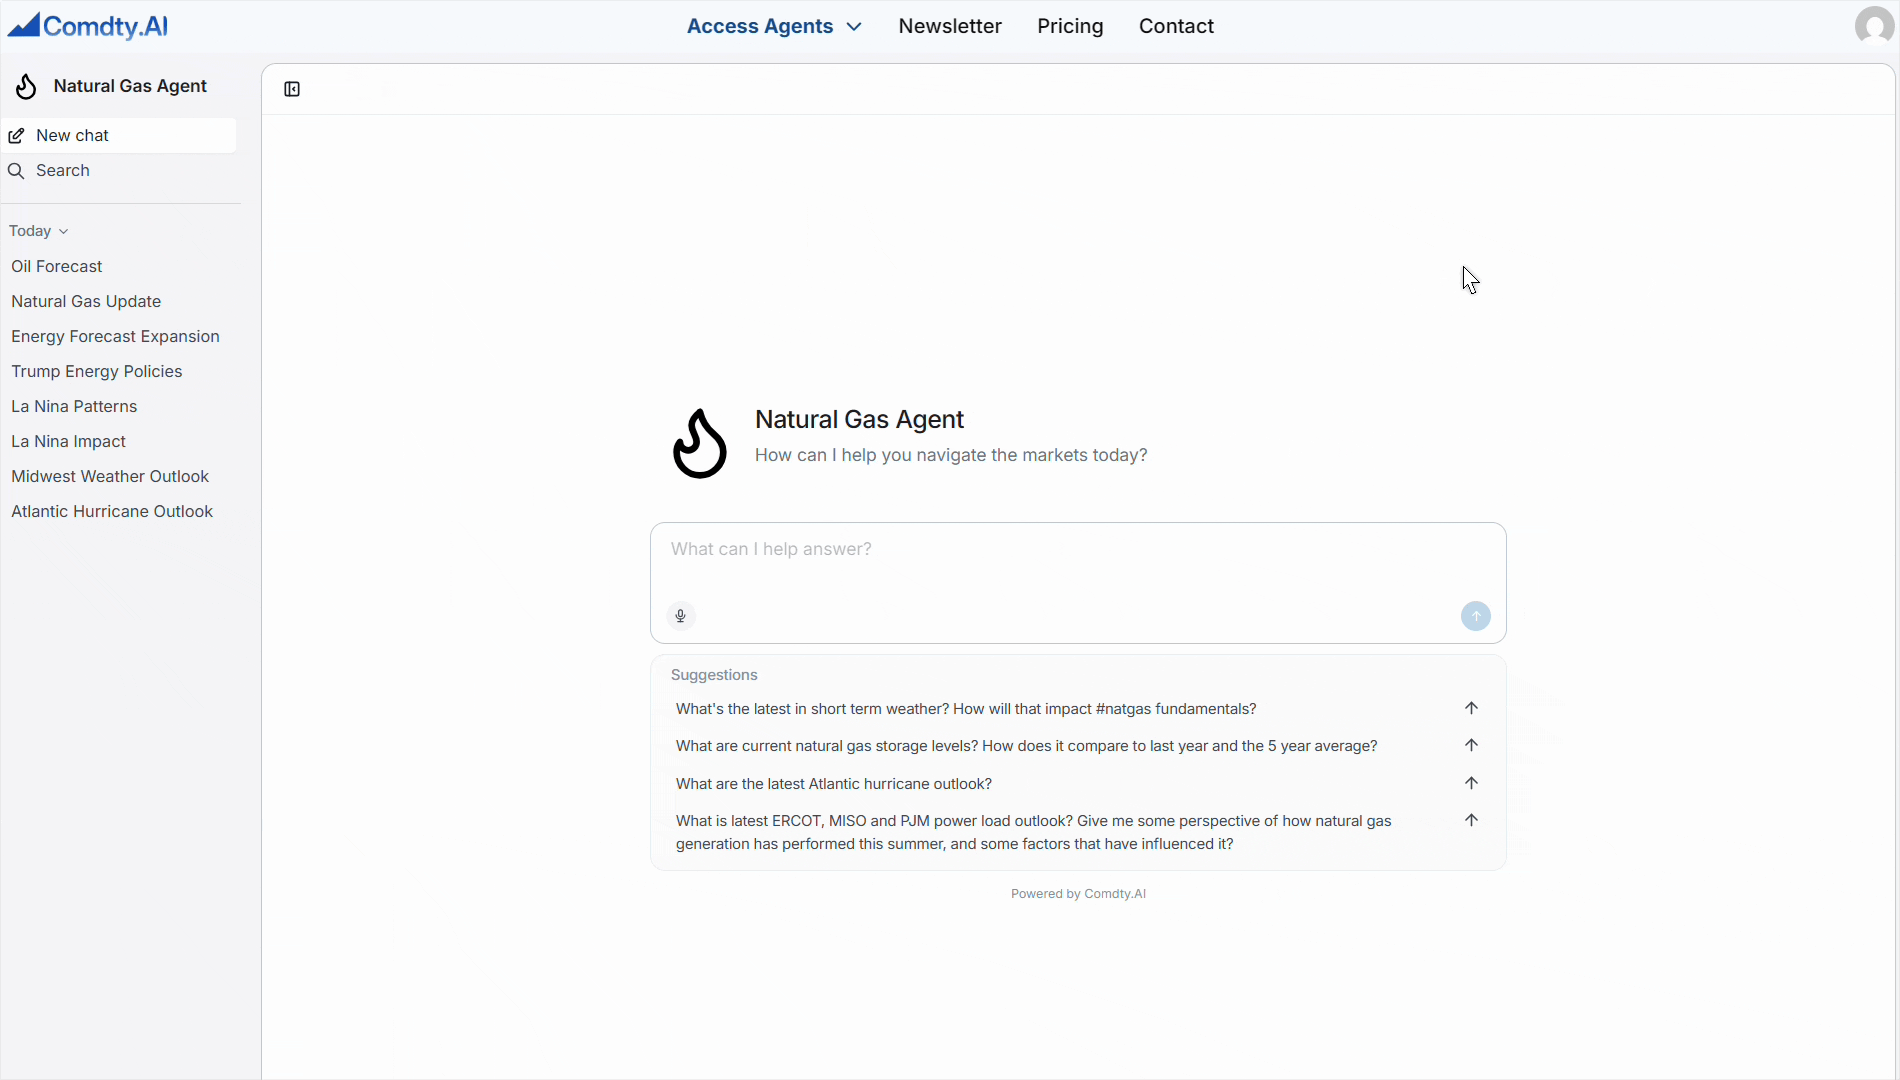Click the Natural Gas Agent sidebar title
Screen dimensions: 1900x1080
tap(130, 86)
